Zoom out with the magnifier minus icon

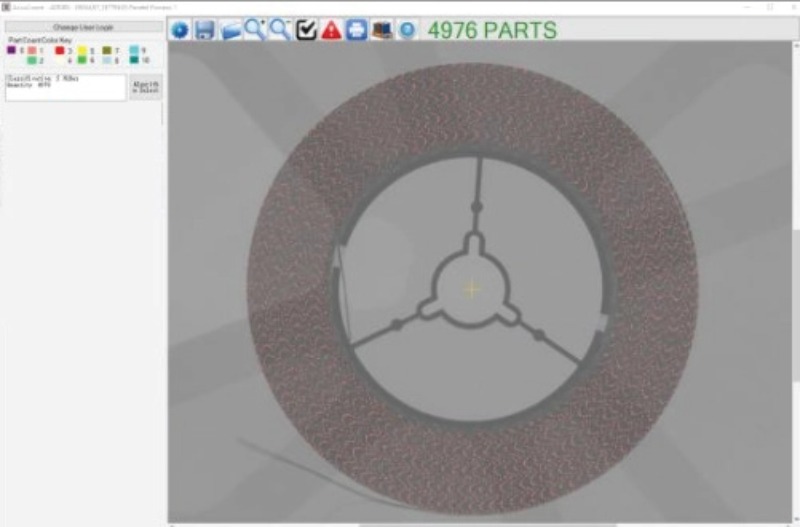[x=281, y=30]
